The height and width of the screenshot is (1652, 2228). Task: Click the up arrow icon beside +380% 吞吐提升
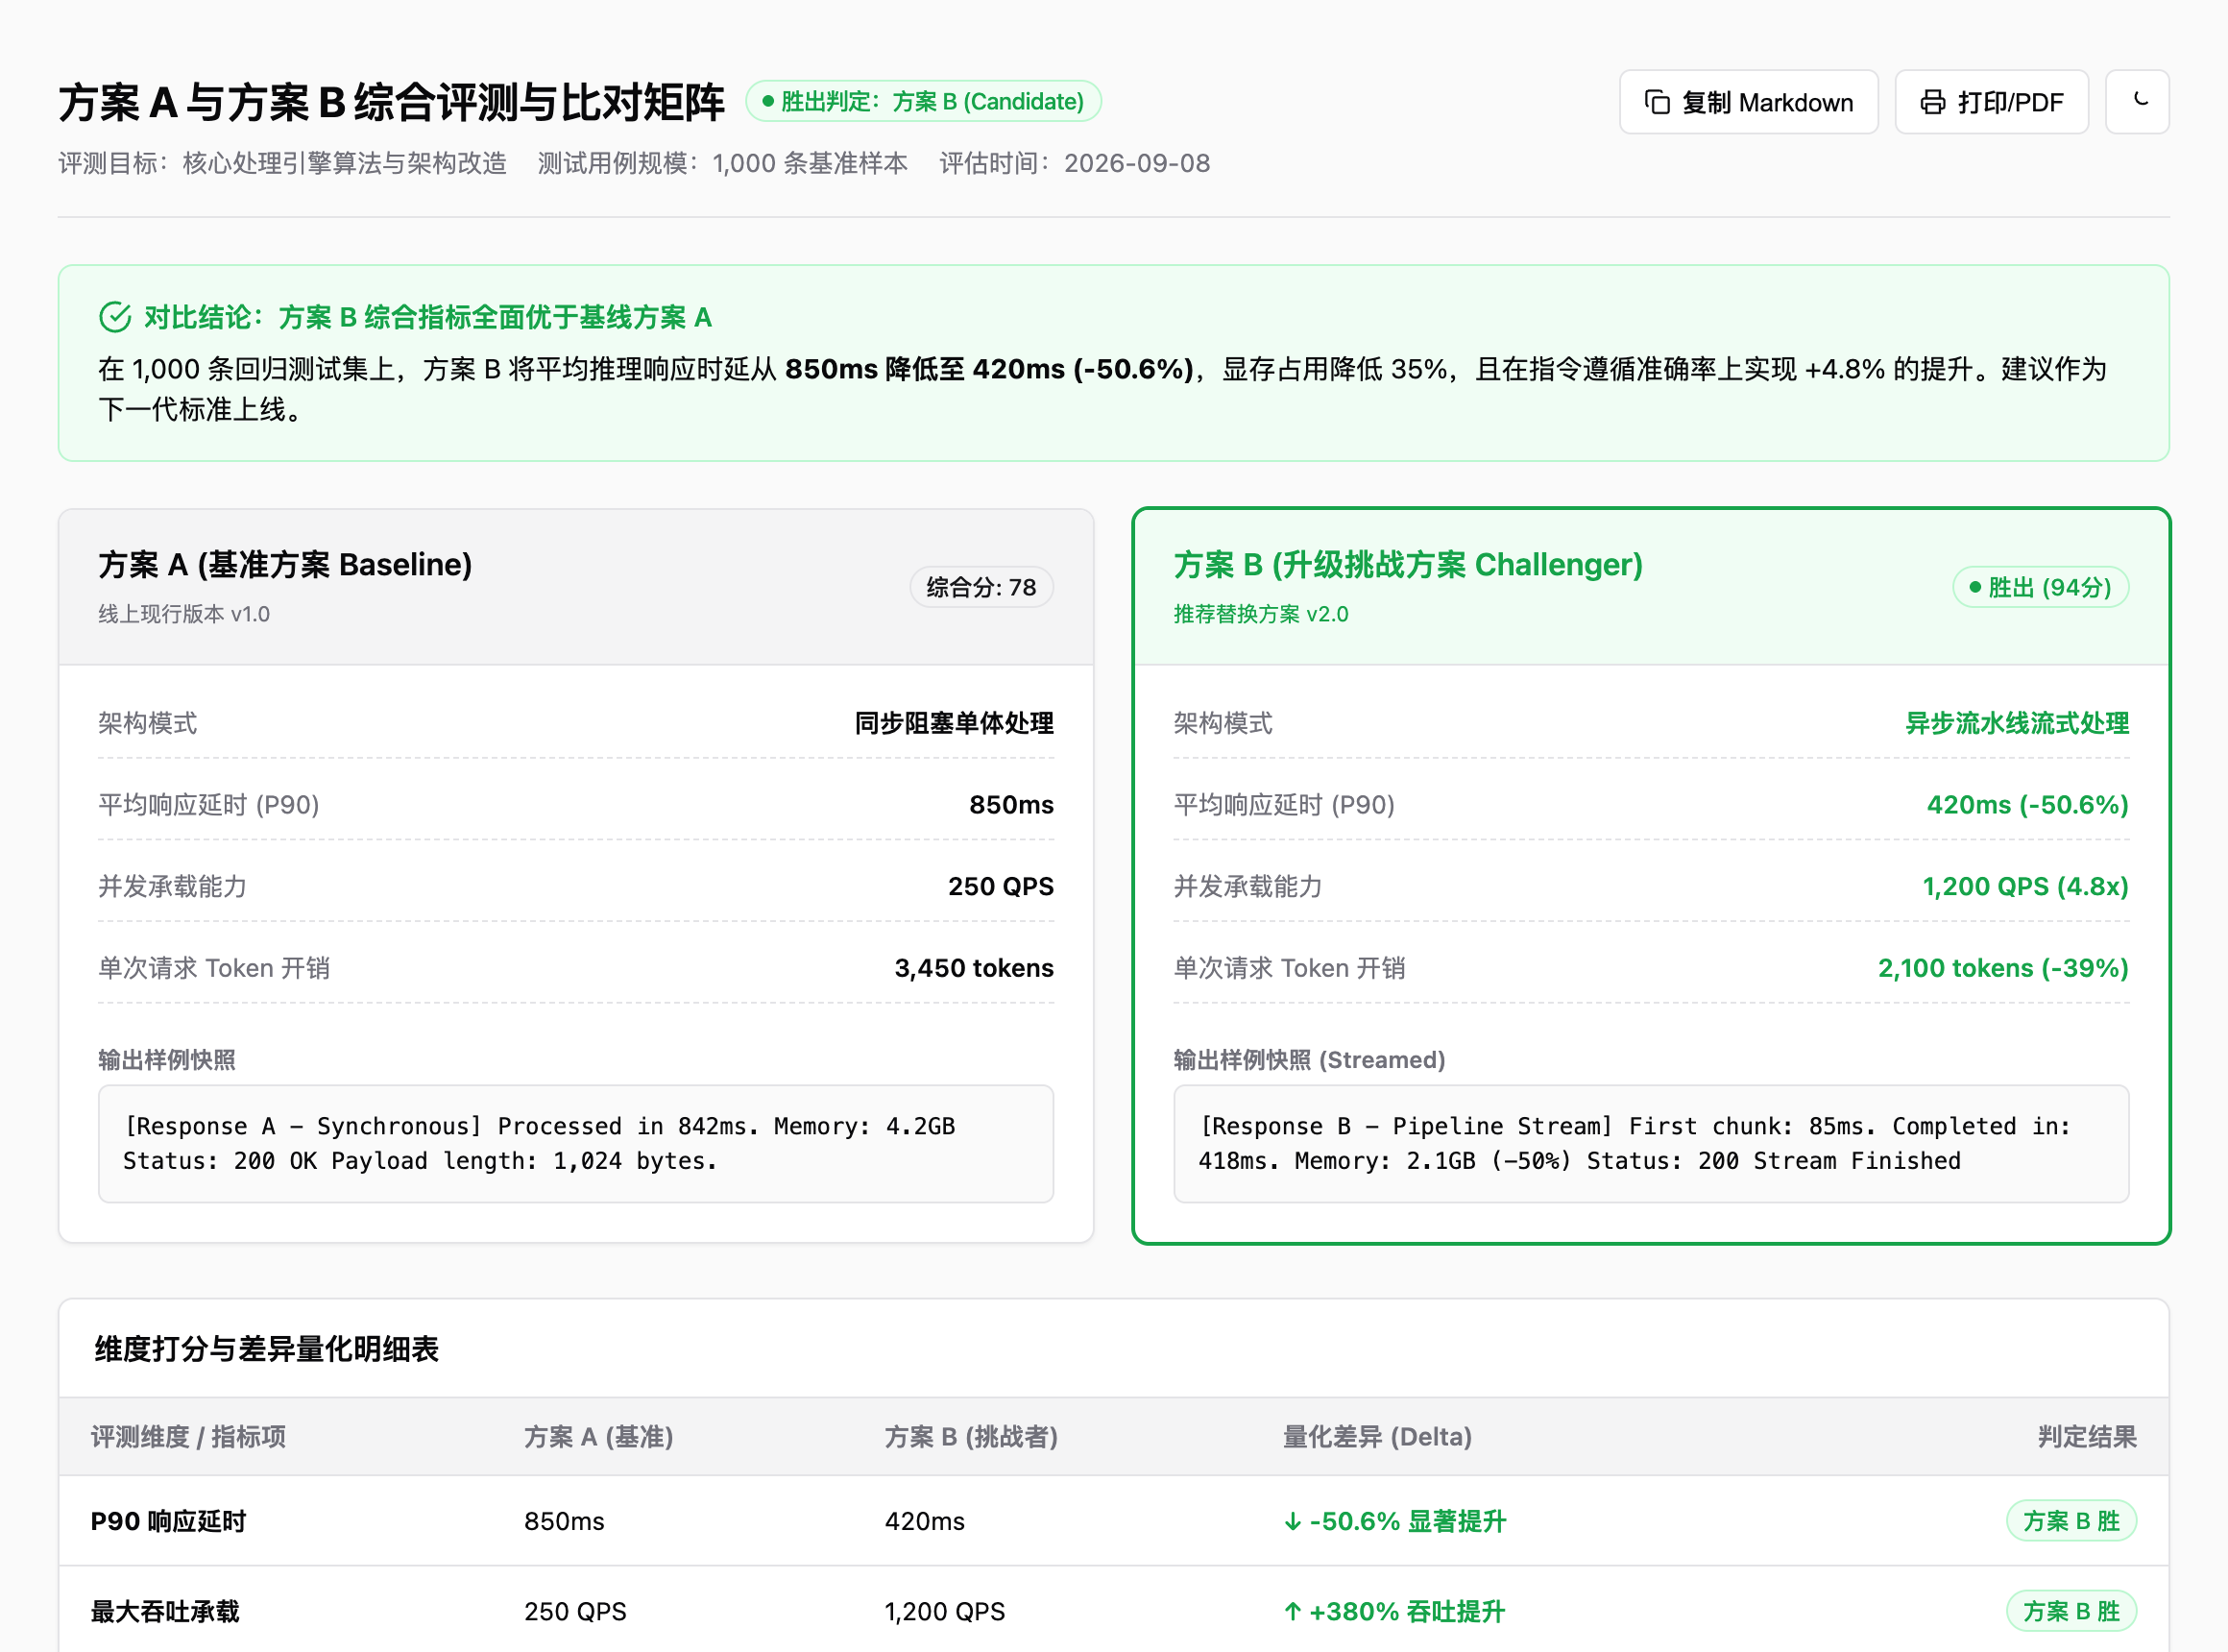pos(1293,1611)
